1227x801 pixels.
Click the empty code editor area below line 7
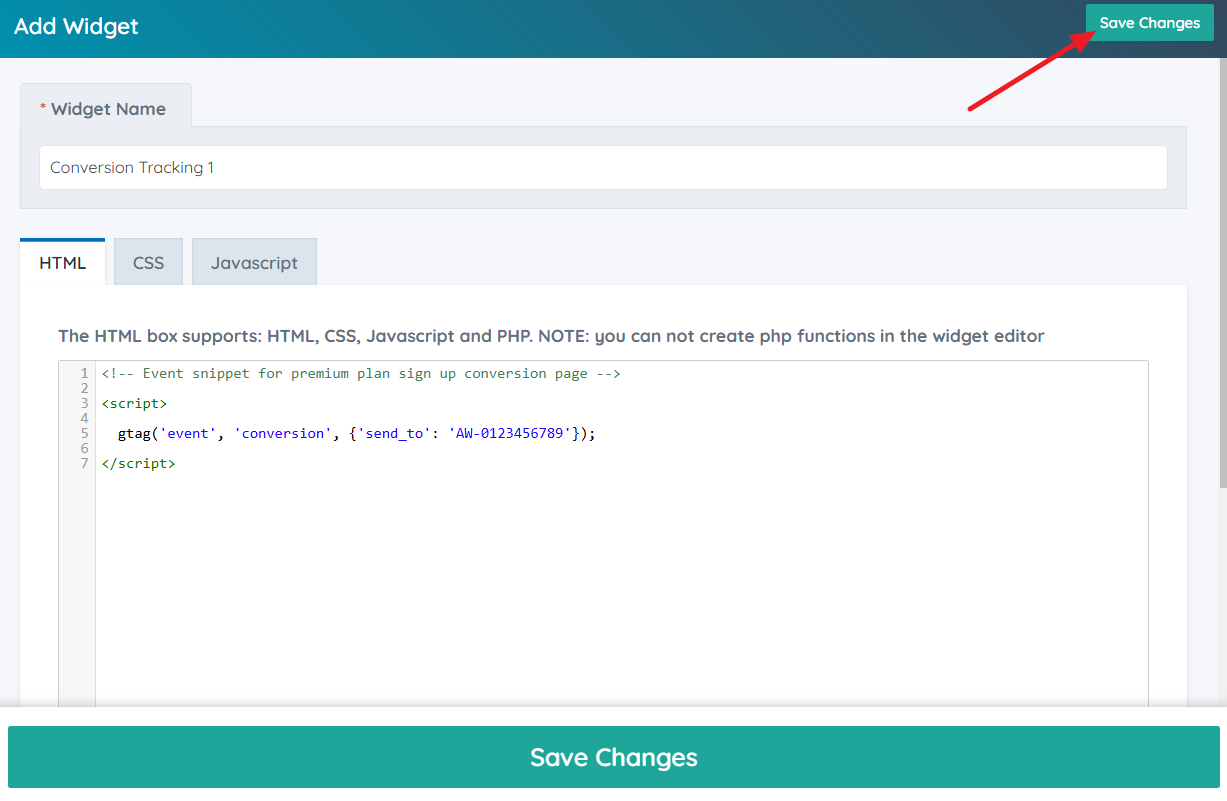point(620,590)
